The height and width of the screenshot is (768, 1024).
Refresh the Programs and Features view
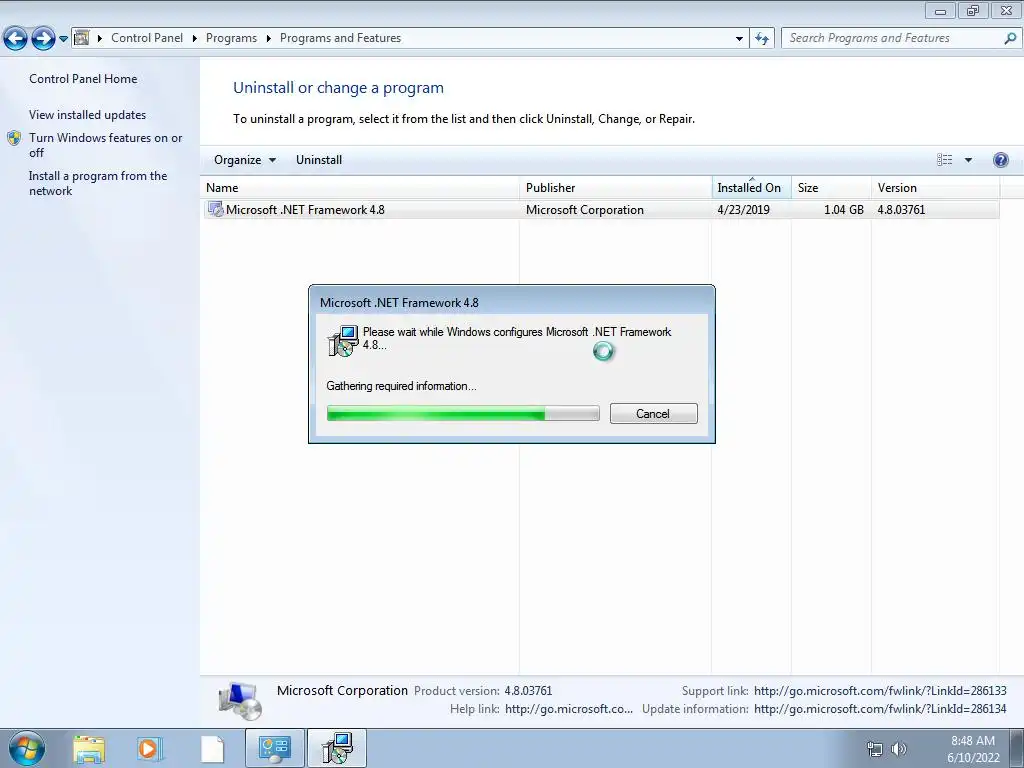coord(761,39)
